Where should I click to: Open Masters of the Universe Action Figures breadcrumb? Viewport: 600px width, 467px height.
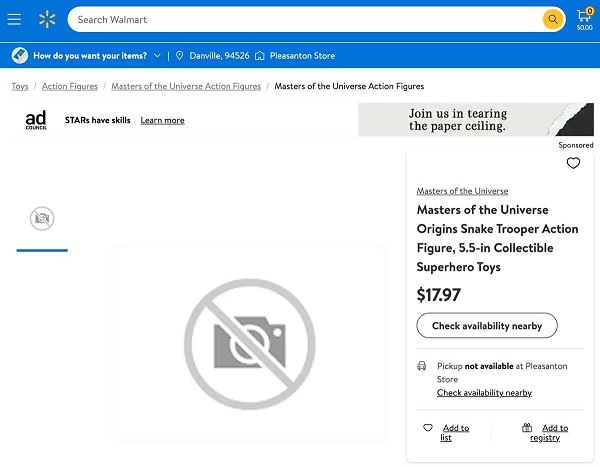[186, 87]
